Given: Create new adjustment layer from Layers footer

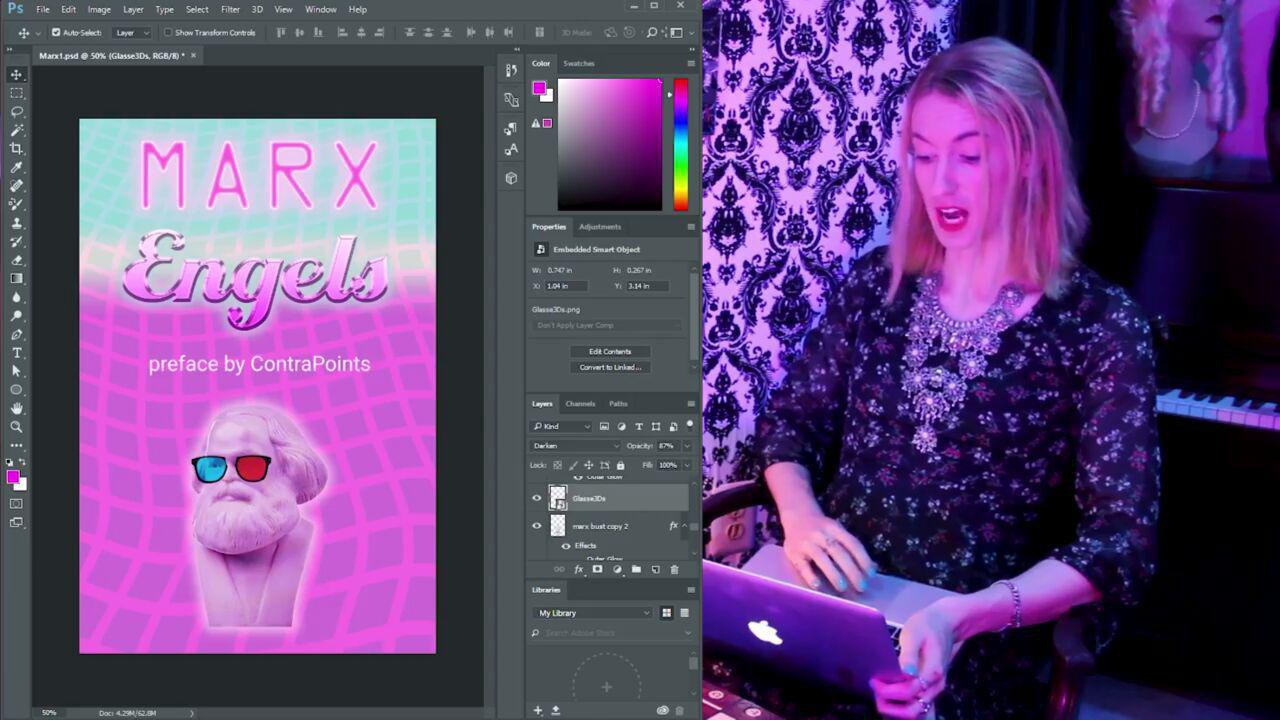Looking at the screenshot, I should coord(616,569).
